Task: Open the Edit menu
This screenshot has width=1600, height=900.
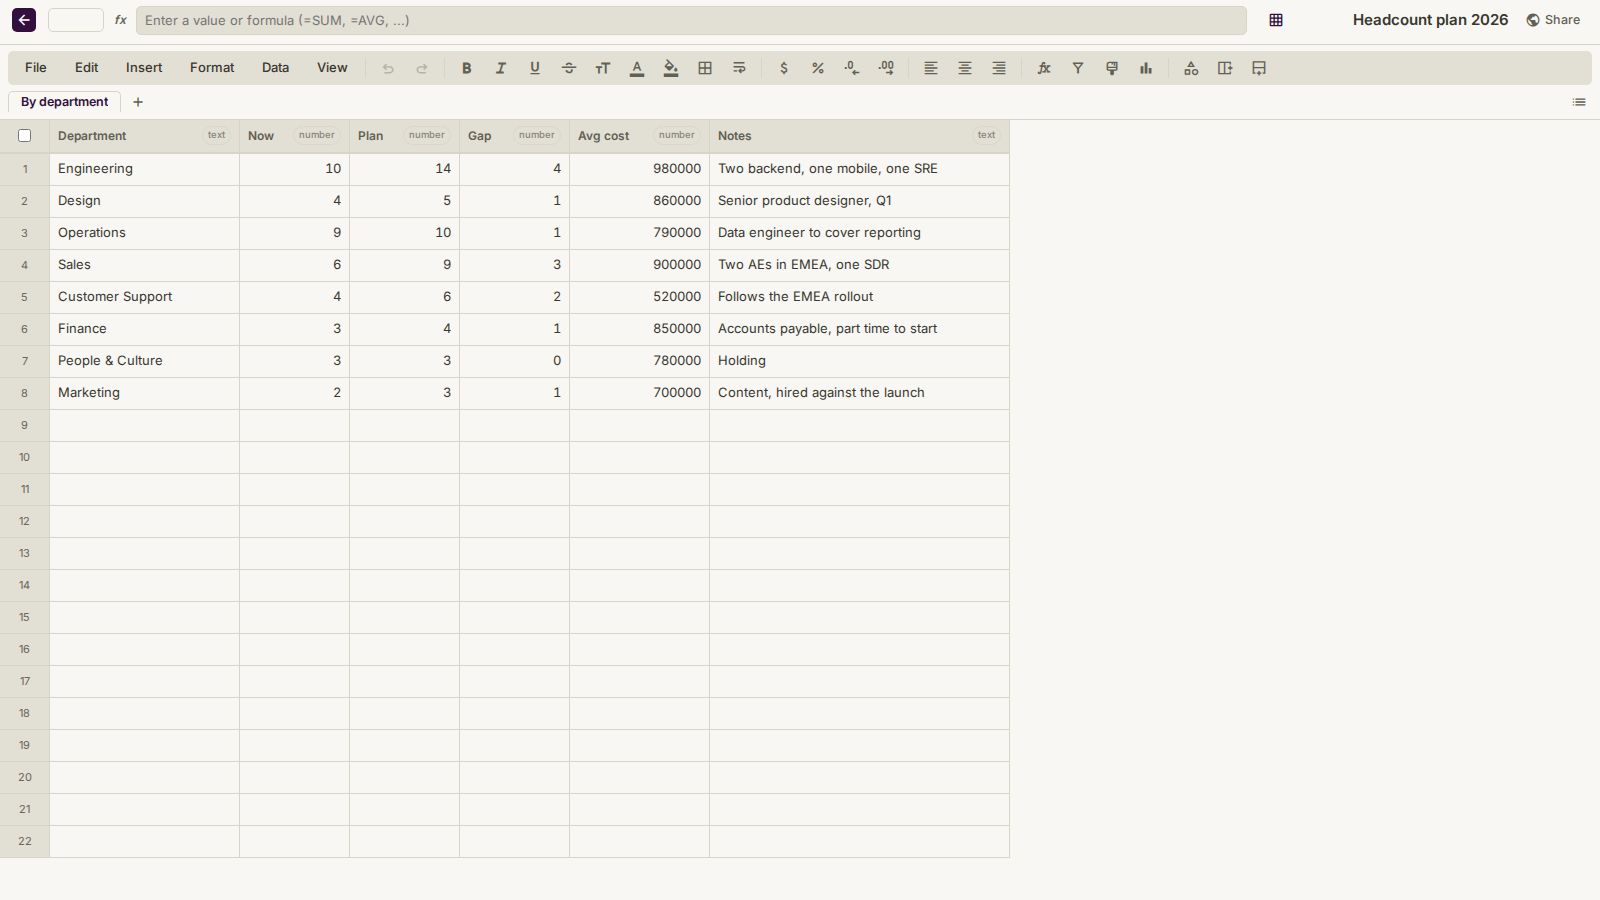Action: tap(86, 68)
